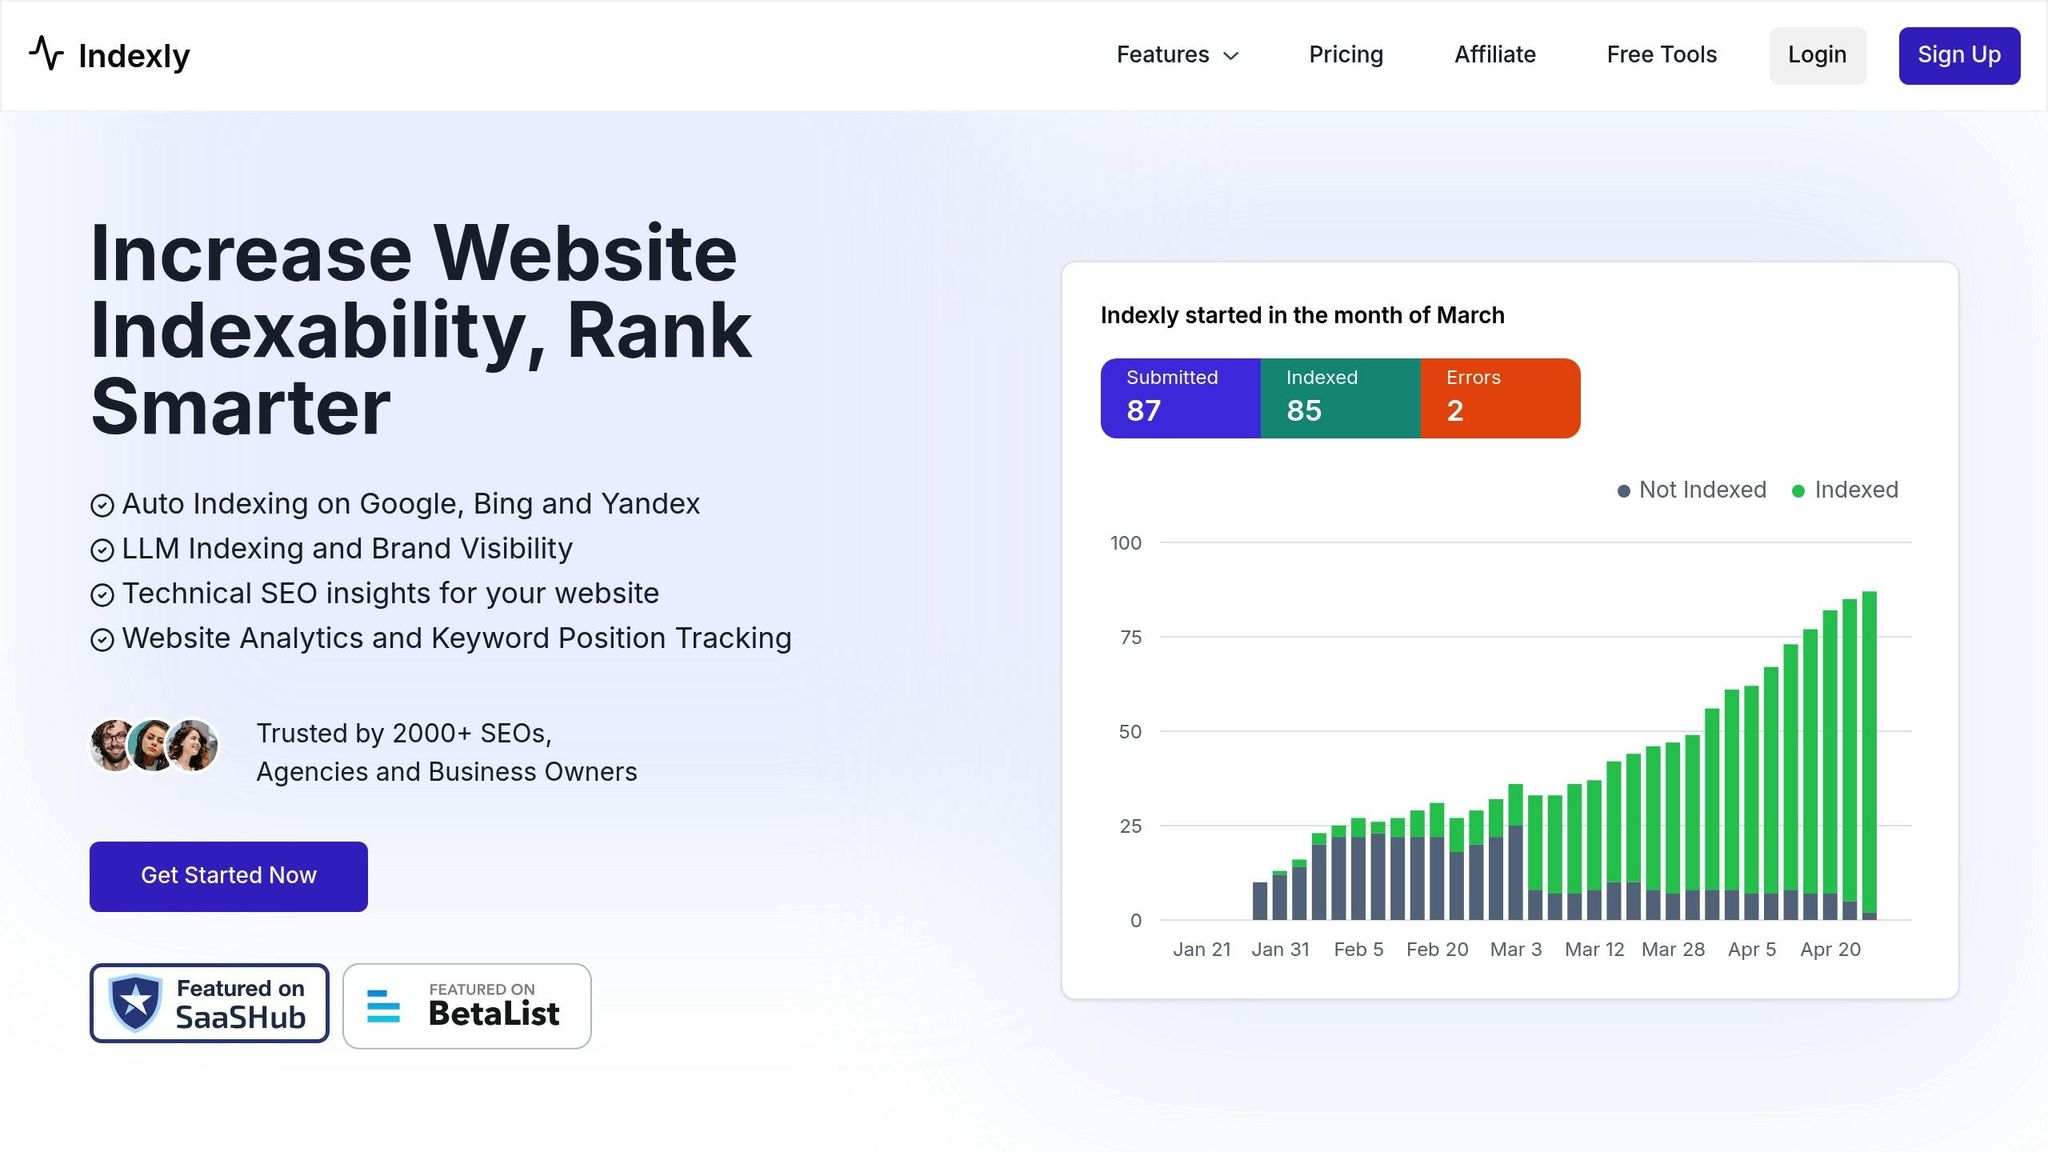The image size is (2048, 1152).
Task: Toggle the Indexed legend in the chart
Action: tap(1845, 490)
